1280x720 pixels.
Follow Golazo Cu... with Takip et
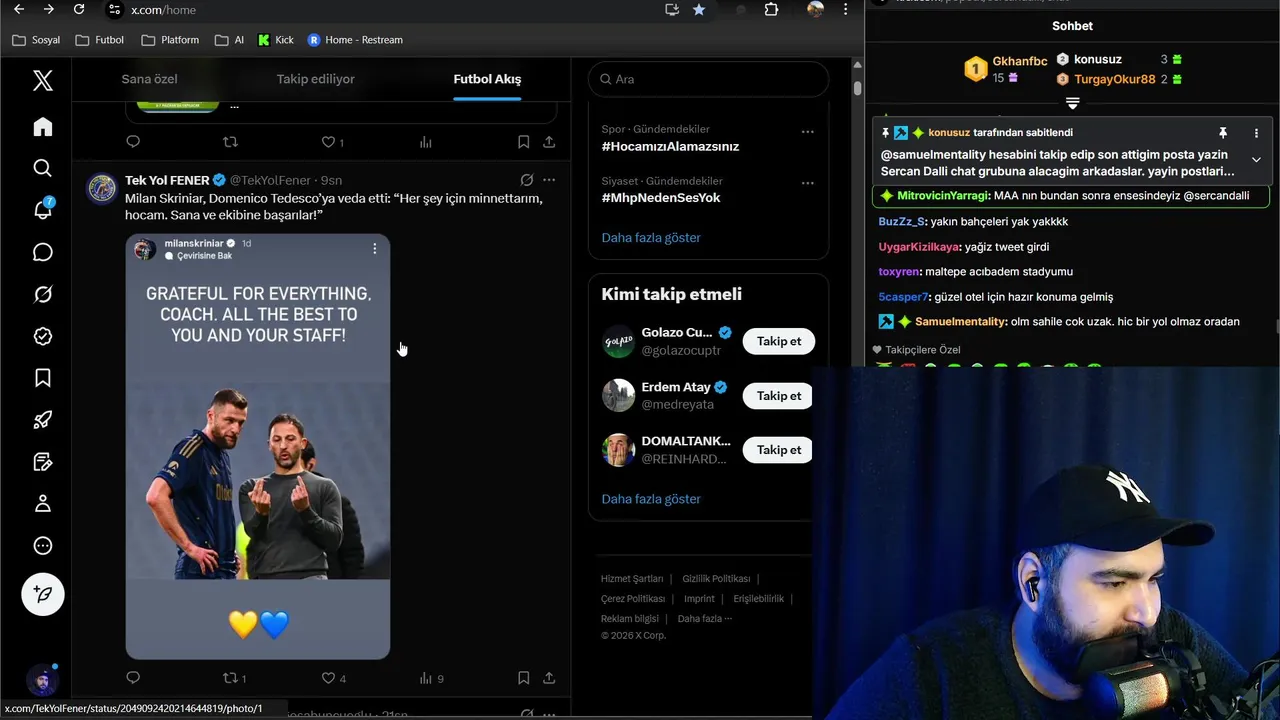click(x=779, y=341)
